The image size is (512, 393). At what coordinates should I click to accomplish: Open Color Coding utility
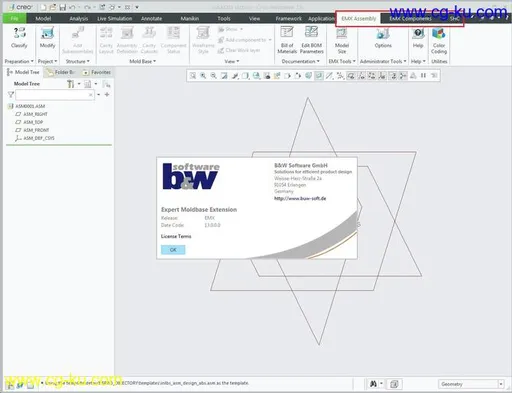(x=439, y=40)
